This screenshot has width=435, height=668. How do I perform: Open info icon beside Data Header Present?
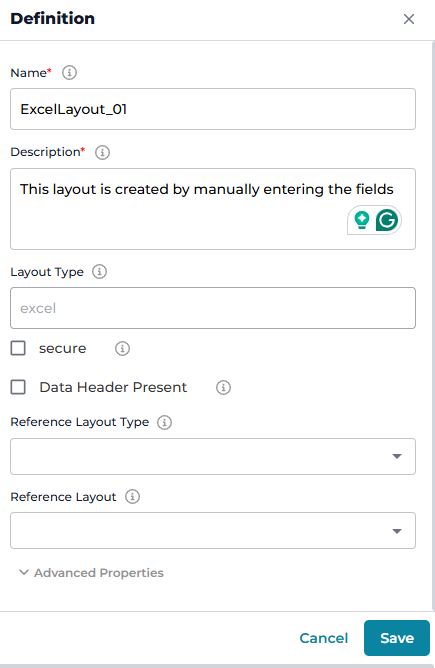click(223, 387)
